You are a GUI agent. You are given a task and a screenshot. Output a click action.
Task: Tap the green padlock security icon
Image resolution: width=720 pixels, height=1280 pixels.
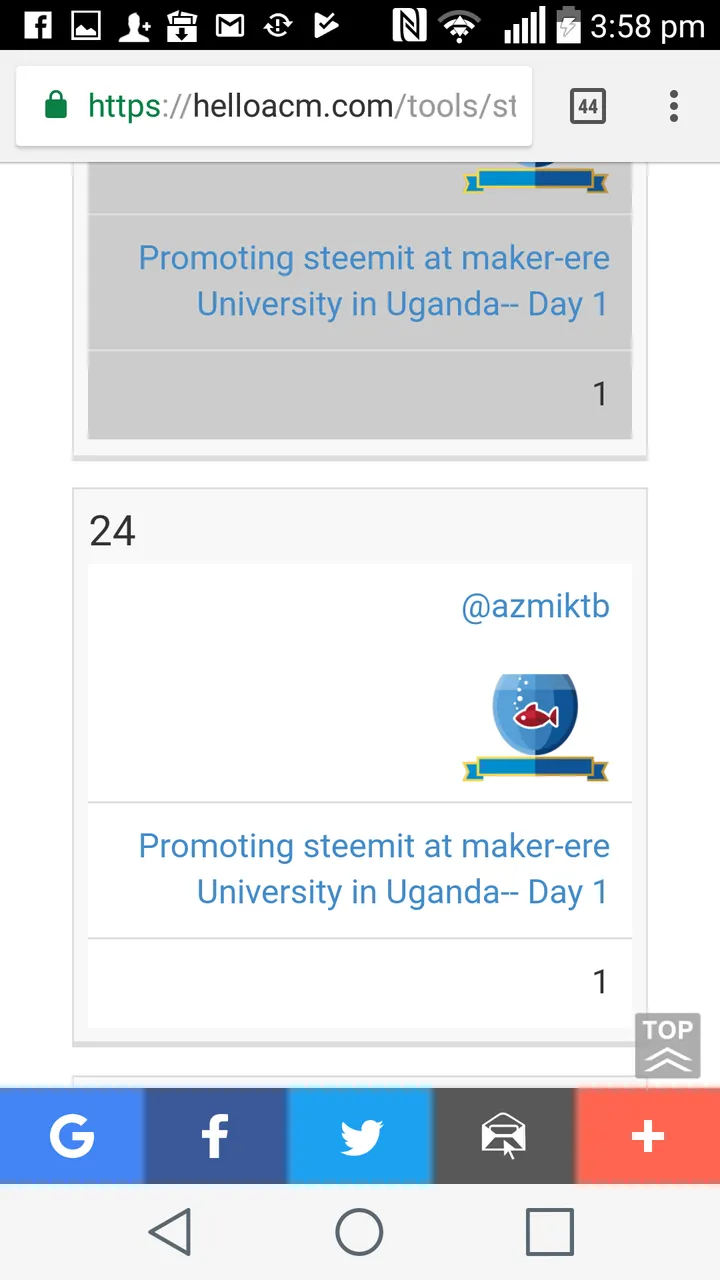coord(56,105)
